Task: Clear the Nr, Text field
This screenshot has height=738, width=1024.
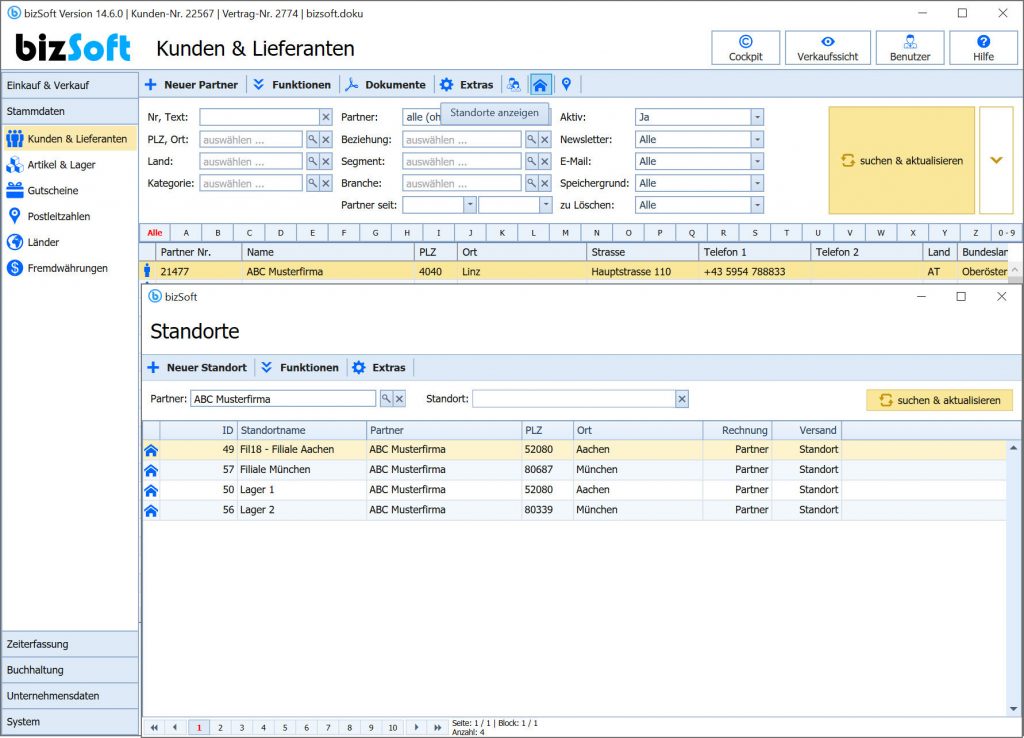Action: coord(326,117)
